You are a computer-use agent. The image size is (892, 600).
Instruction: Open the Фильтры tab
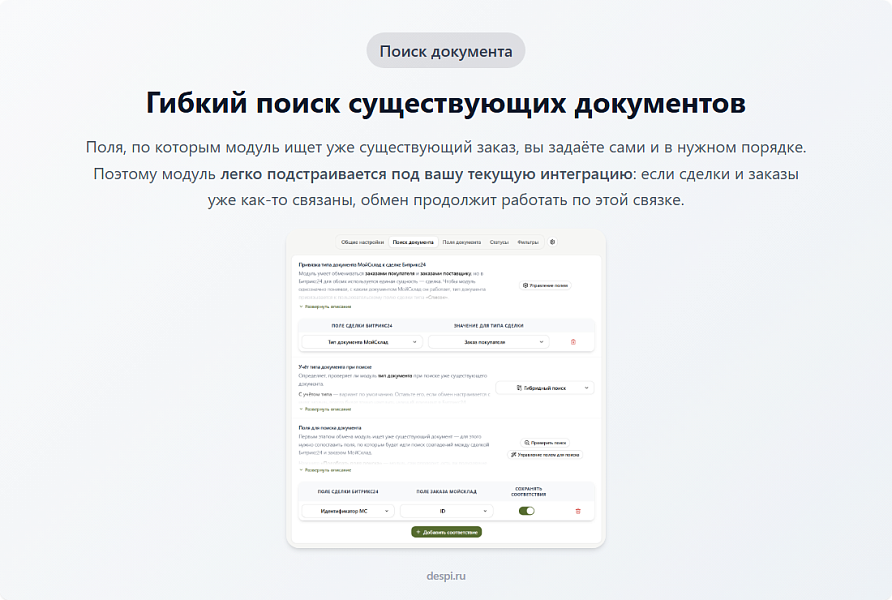528,242
